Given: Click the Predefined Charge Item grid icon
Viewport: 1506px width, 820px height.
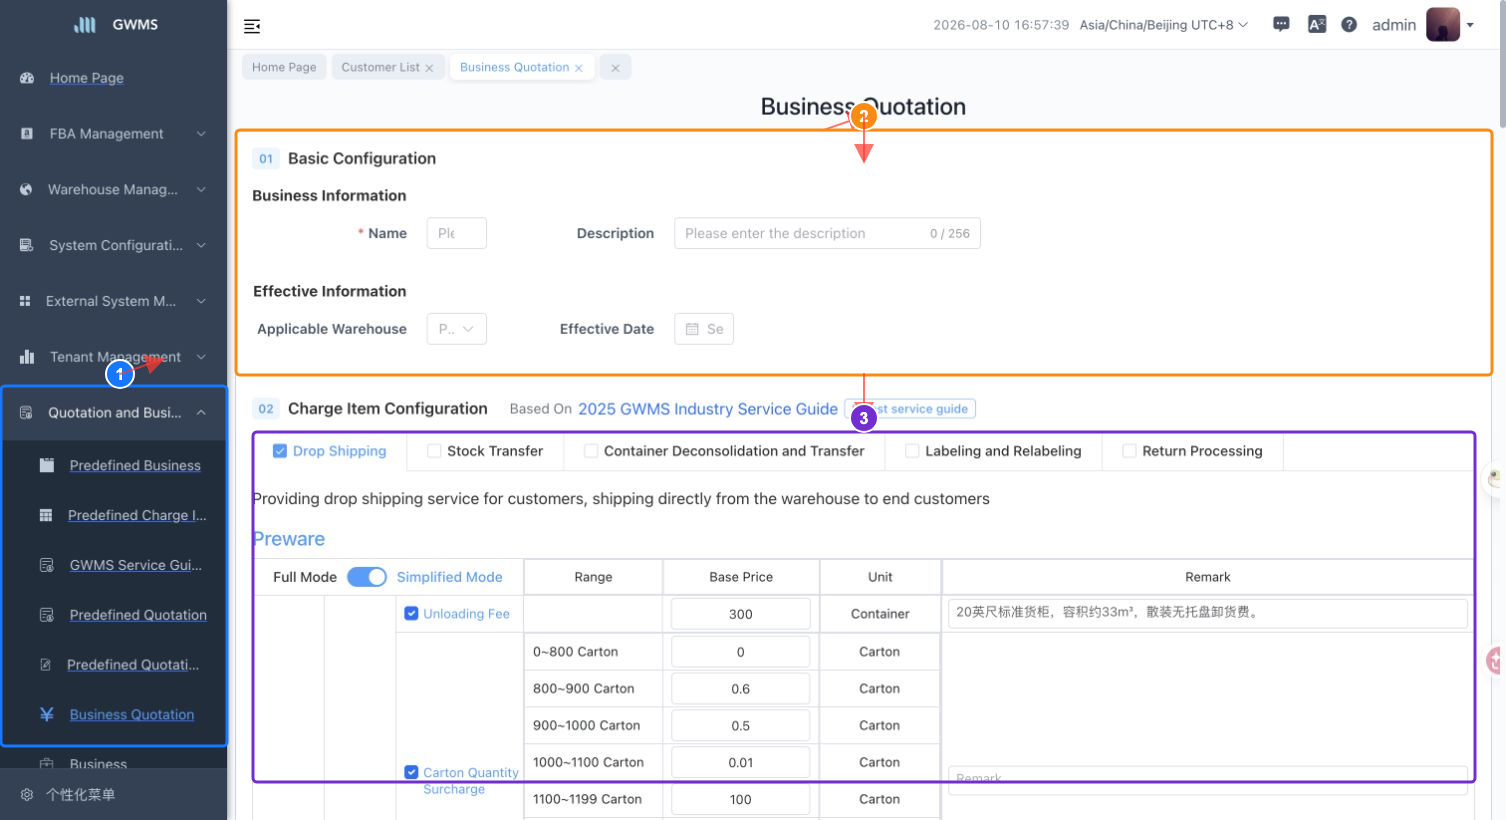Looking at the screenshot, I should click(x=45, y=515).
